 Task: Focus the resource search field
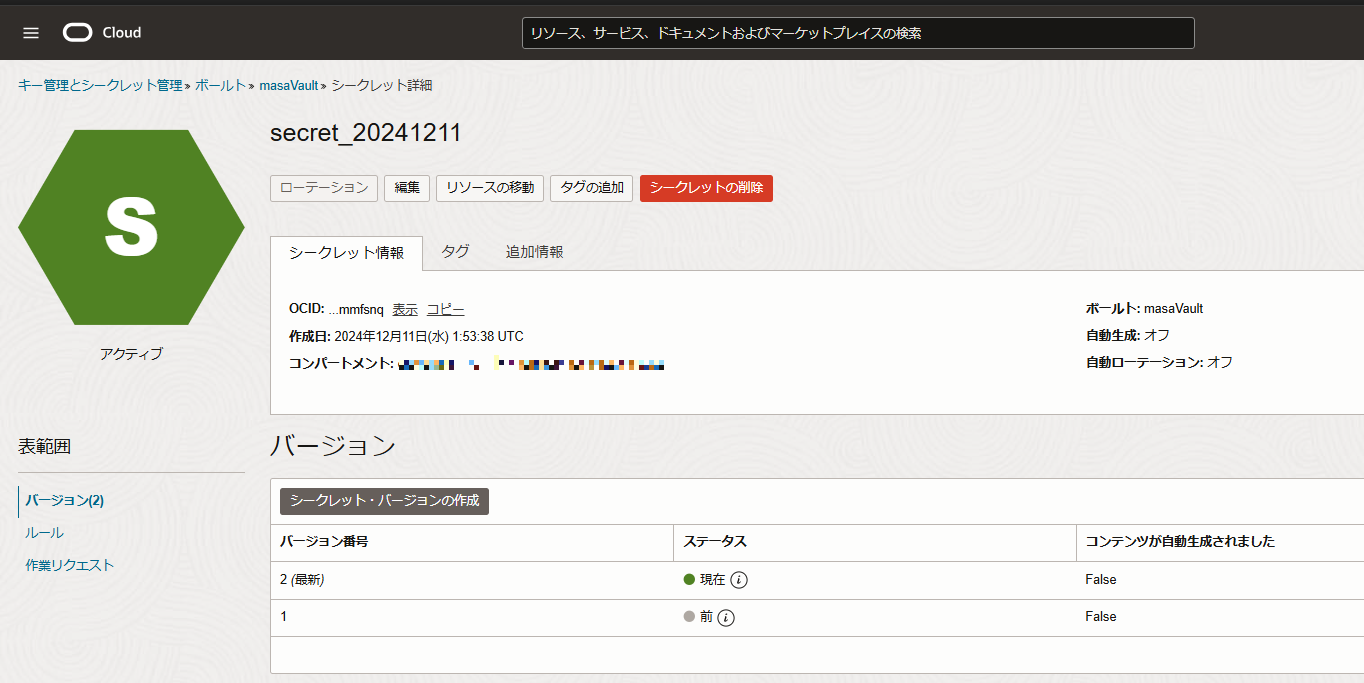858,33
